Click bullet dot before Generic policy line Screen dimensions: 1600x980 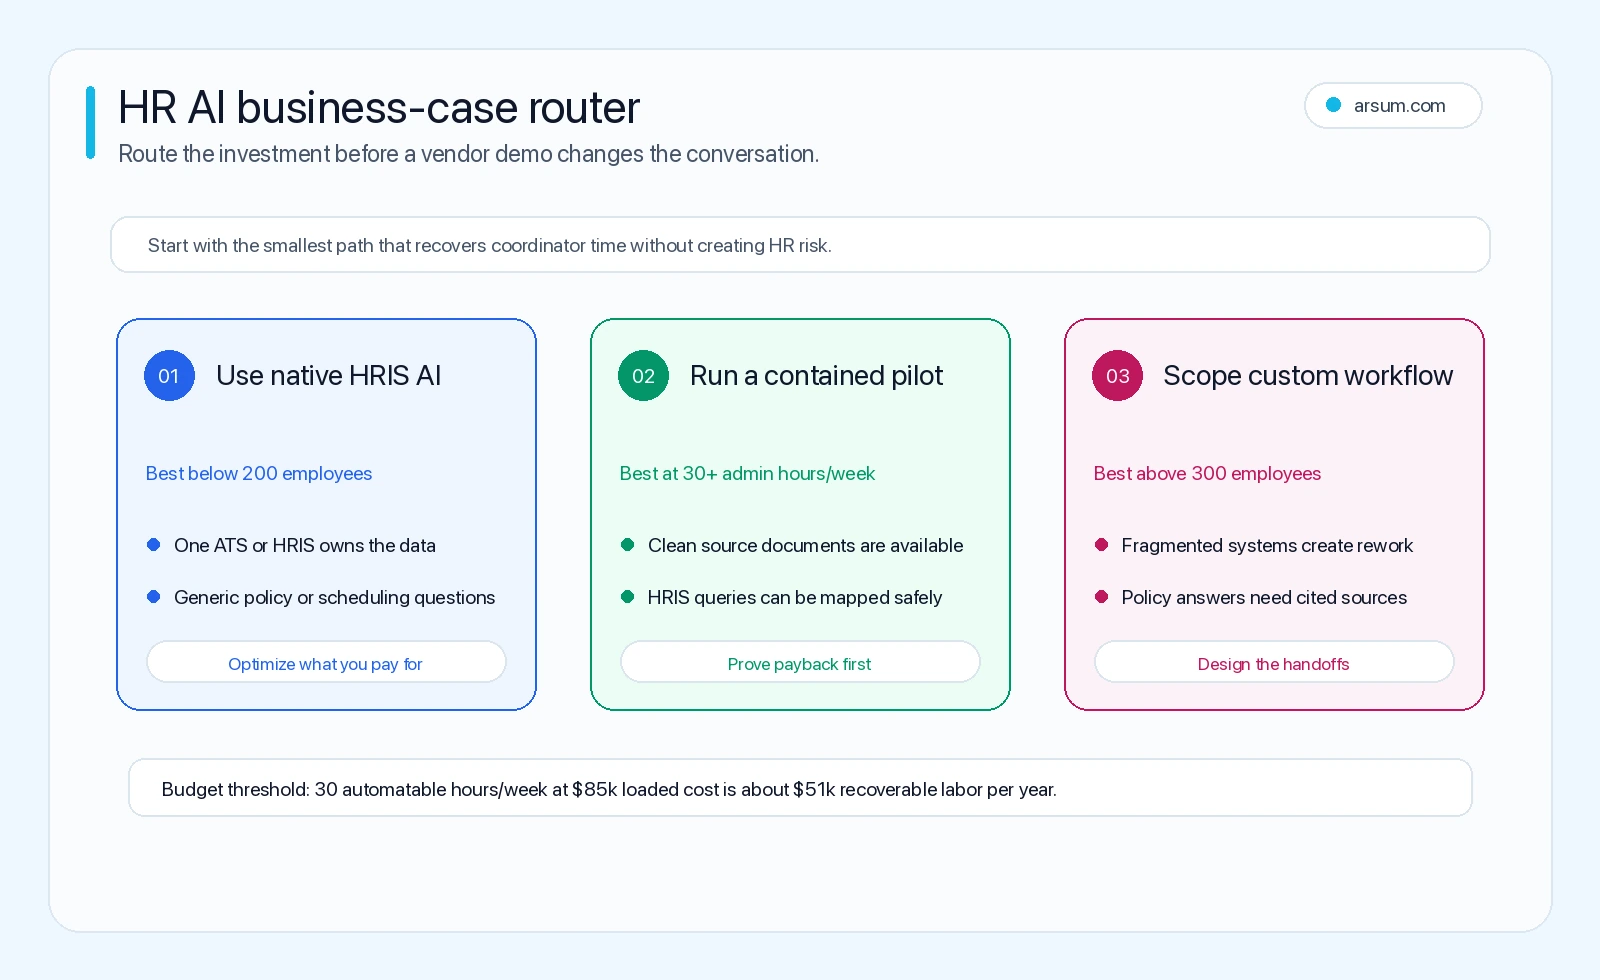pos(153,597)
